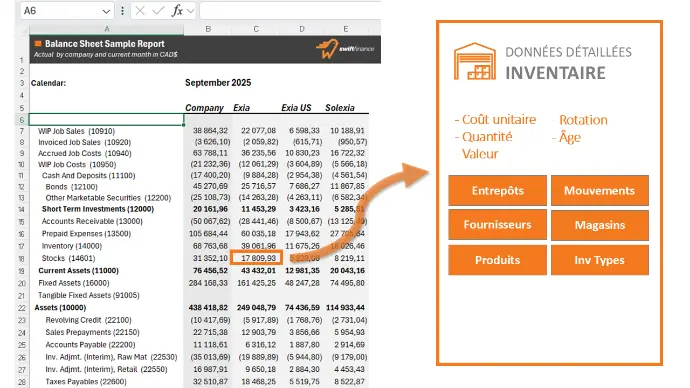This screenshot has width=690, height=388.
Task: Select 'Tangible Fixed Assets (91005)' label
Action: 88,295
